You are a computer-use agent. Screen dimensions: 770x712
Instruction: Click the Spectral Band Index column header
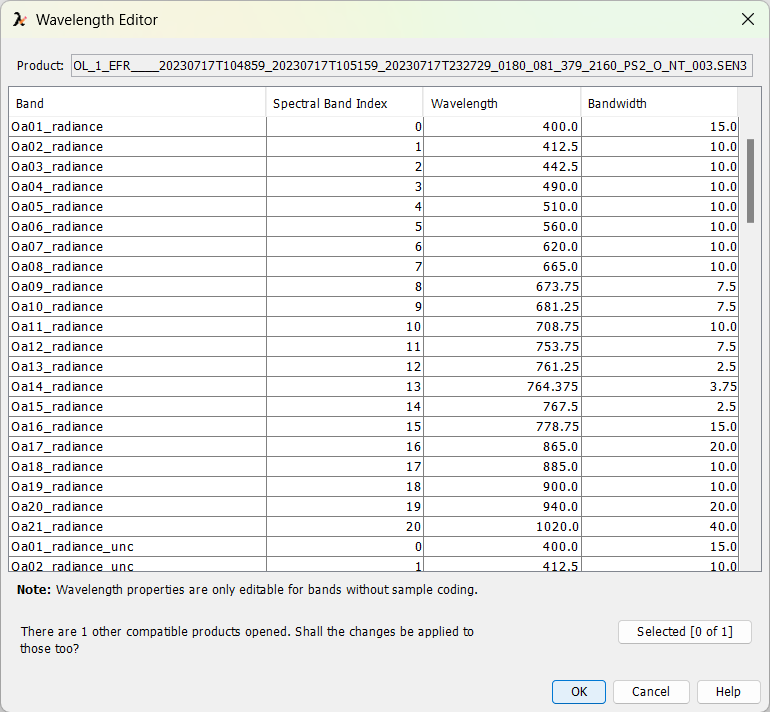(x=344, y=103)
